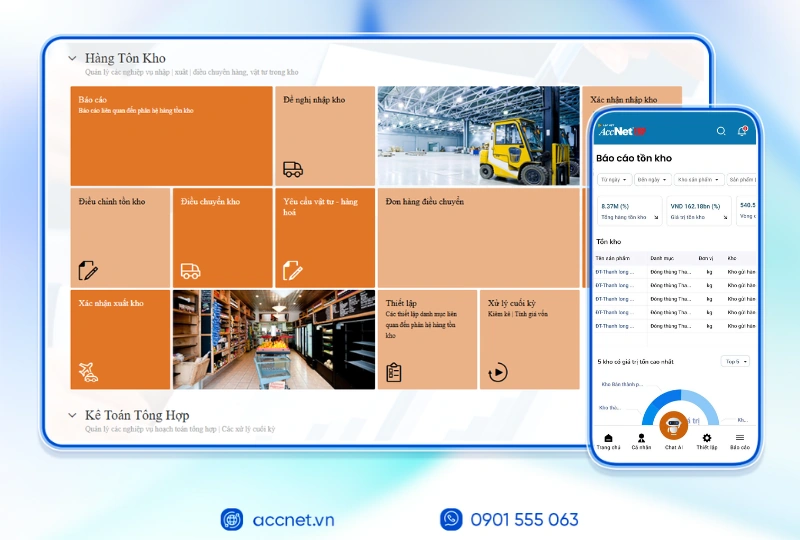Viewport: 800px width, 540px height.
Task: Open the Xác nhận nhập kho tile
Action: coord(632,98)
